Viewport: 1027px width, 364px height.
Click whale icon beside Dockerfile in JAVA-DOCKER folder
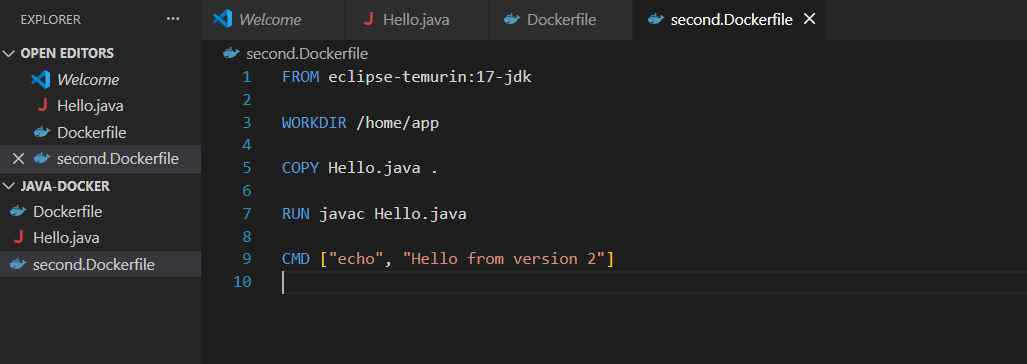click(18, 211)
